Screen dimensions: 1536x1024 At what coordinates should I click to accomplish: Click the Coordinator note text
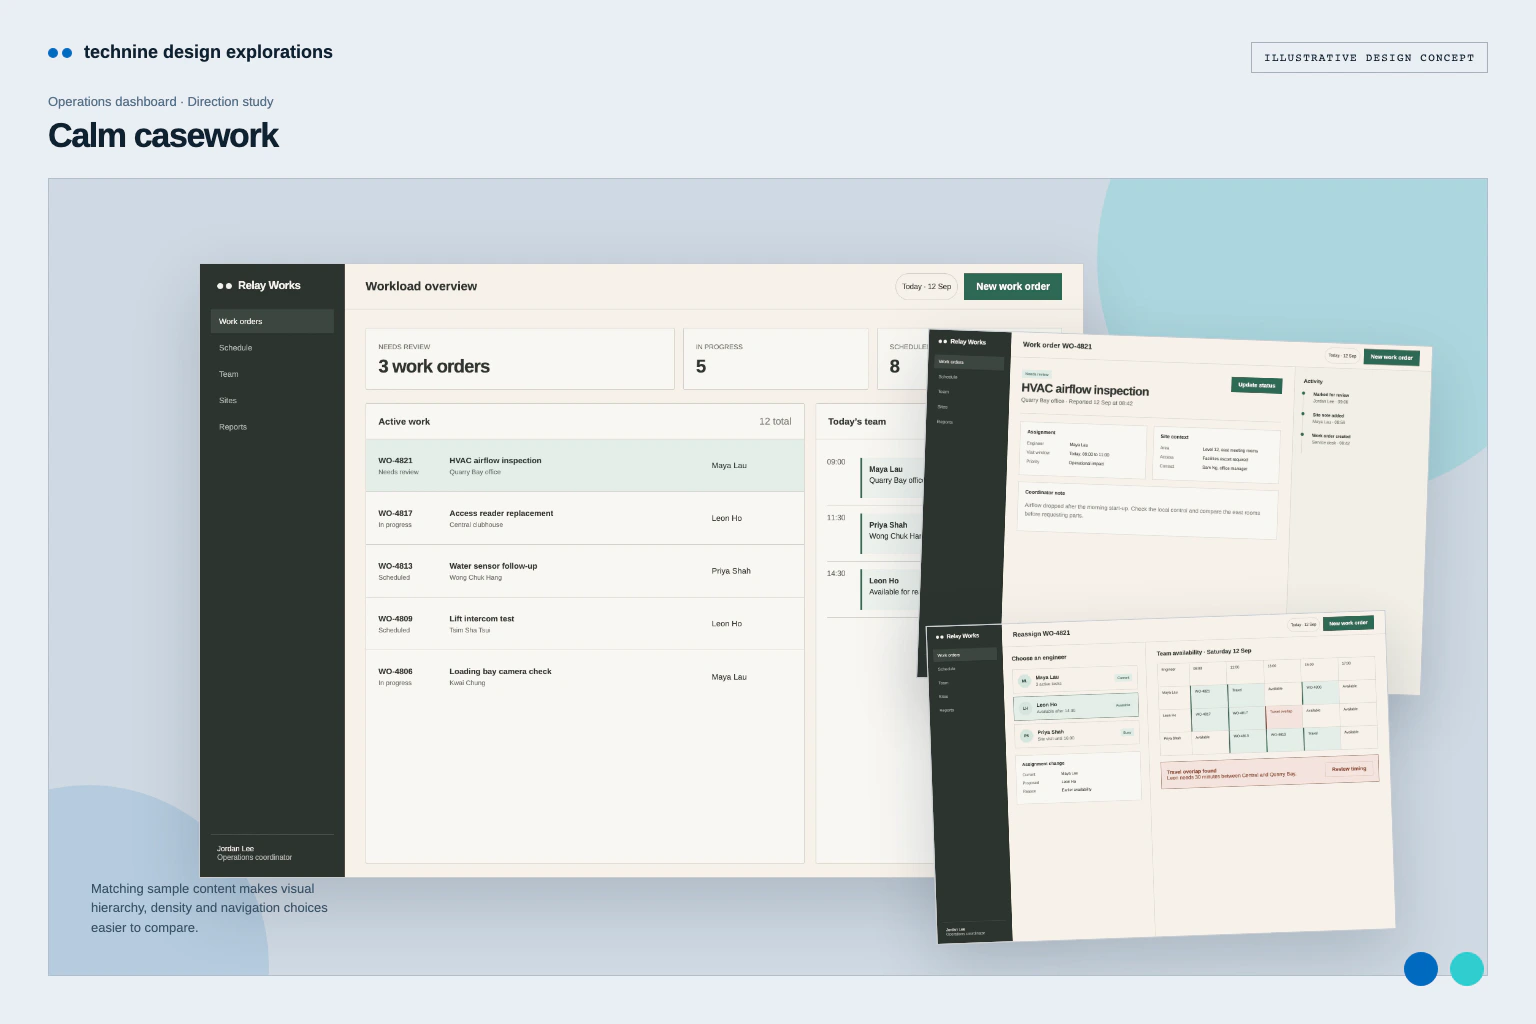click(1142, 511)
